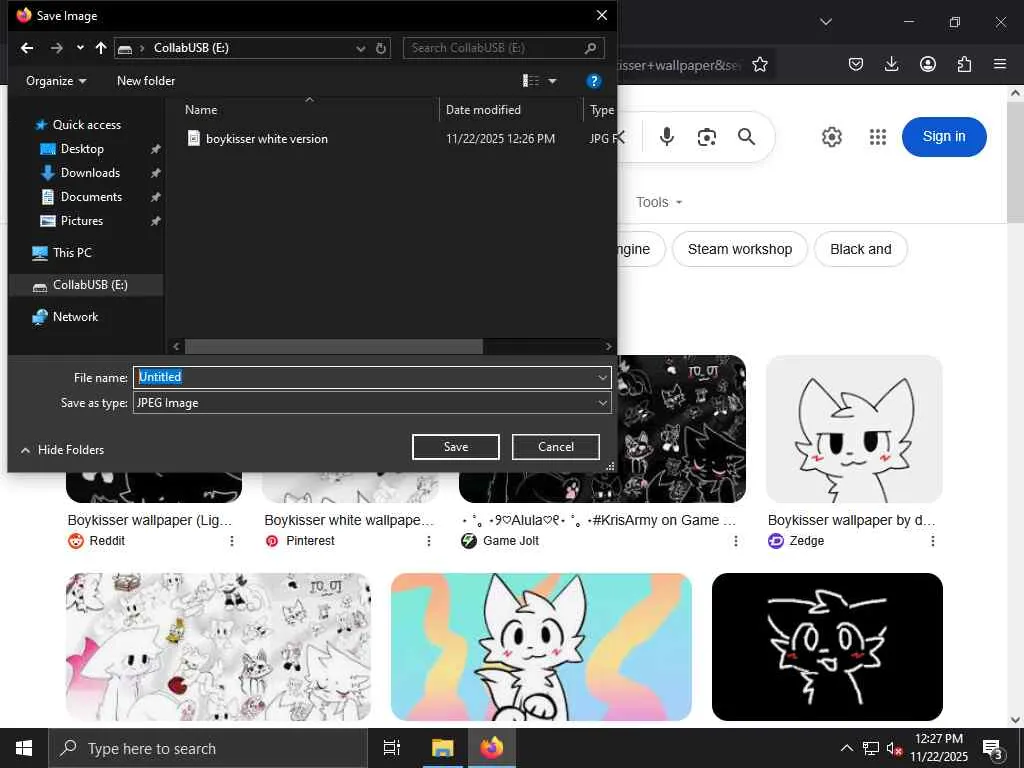Select Network in the navigation pane
This screenshot has height=768, width=1024.
(x=75, y=317)
